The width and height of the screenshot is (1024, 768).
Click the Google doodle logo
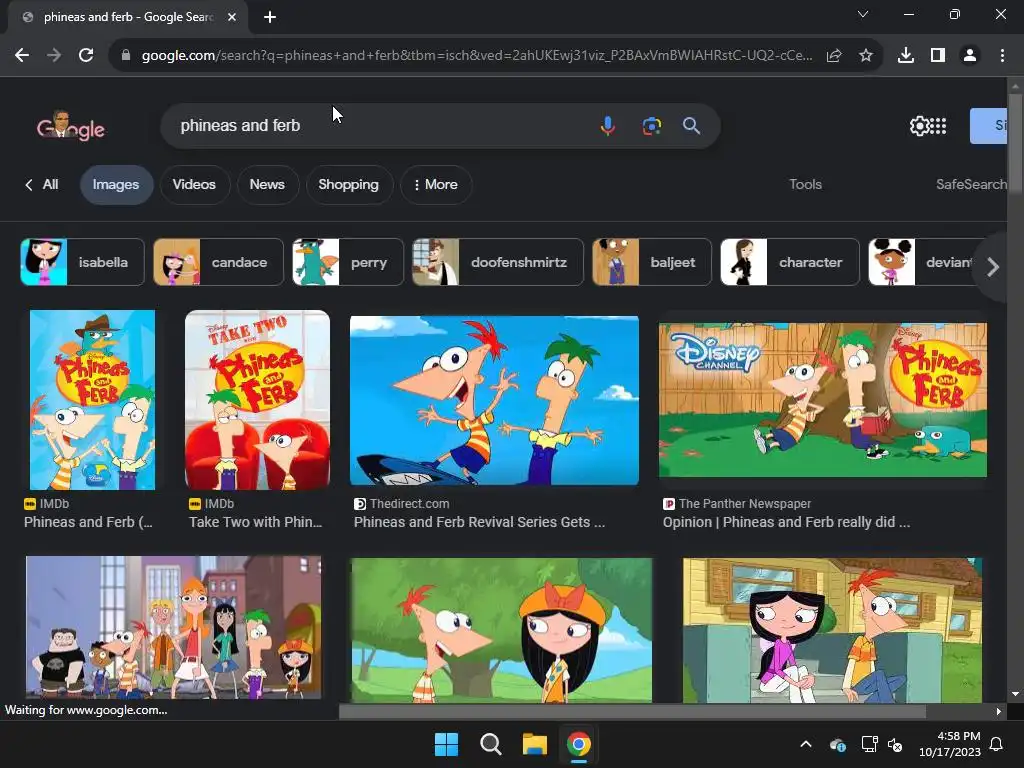71,125
